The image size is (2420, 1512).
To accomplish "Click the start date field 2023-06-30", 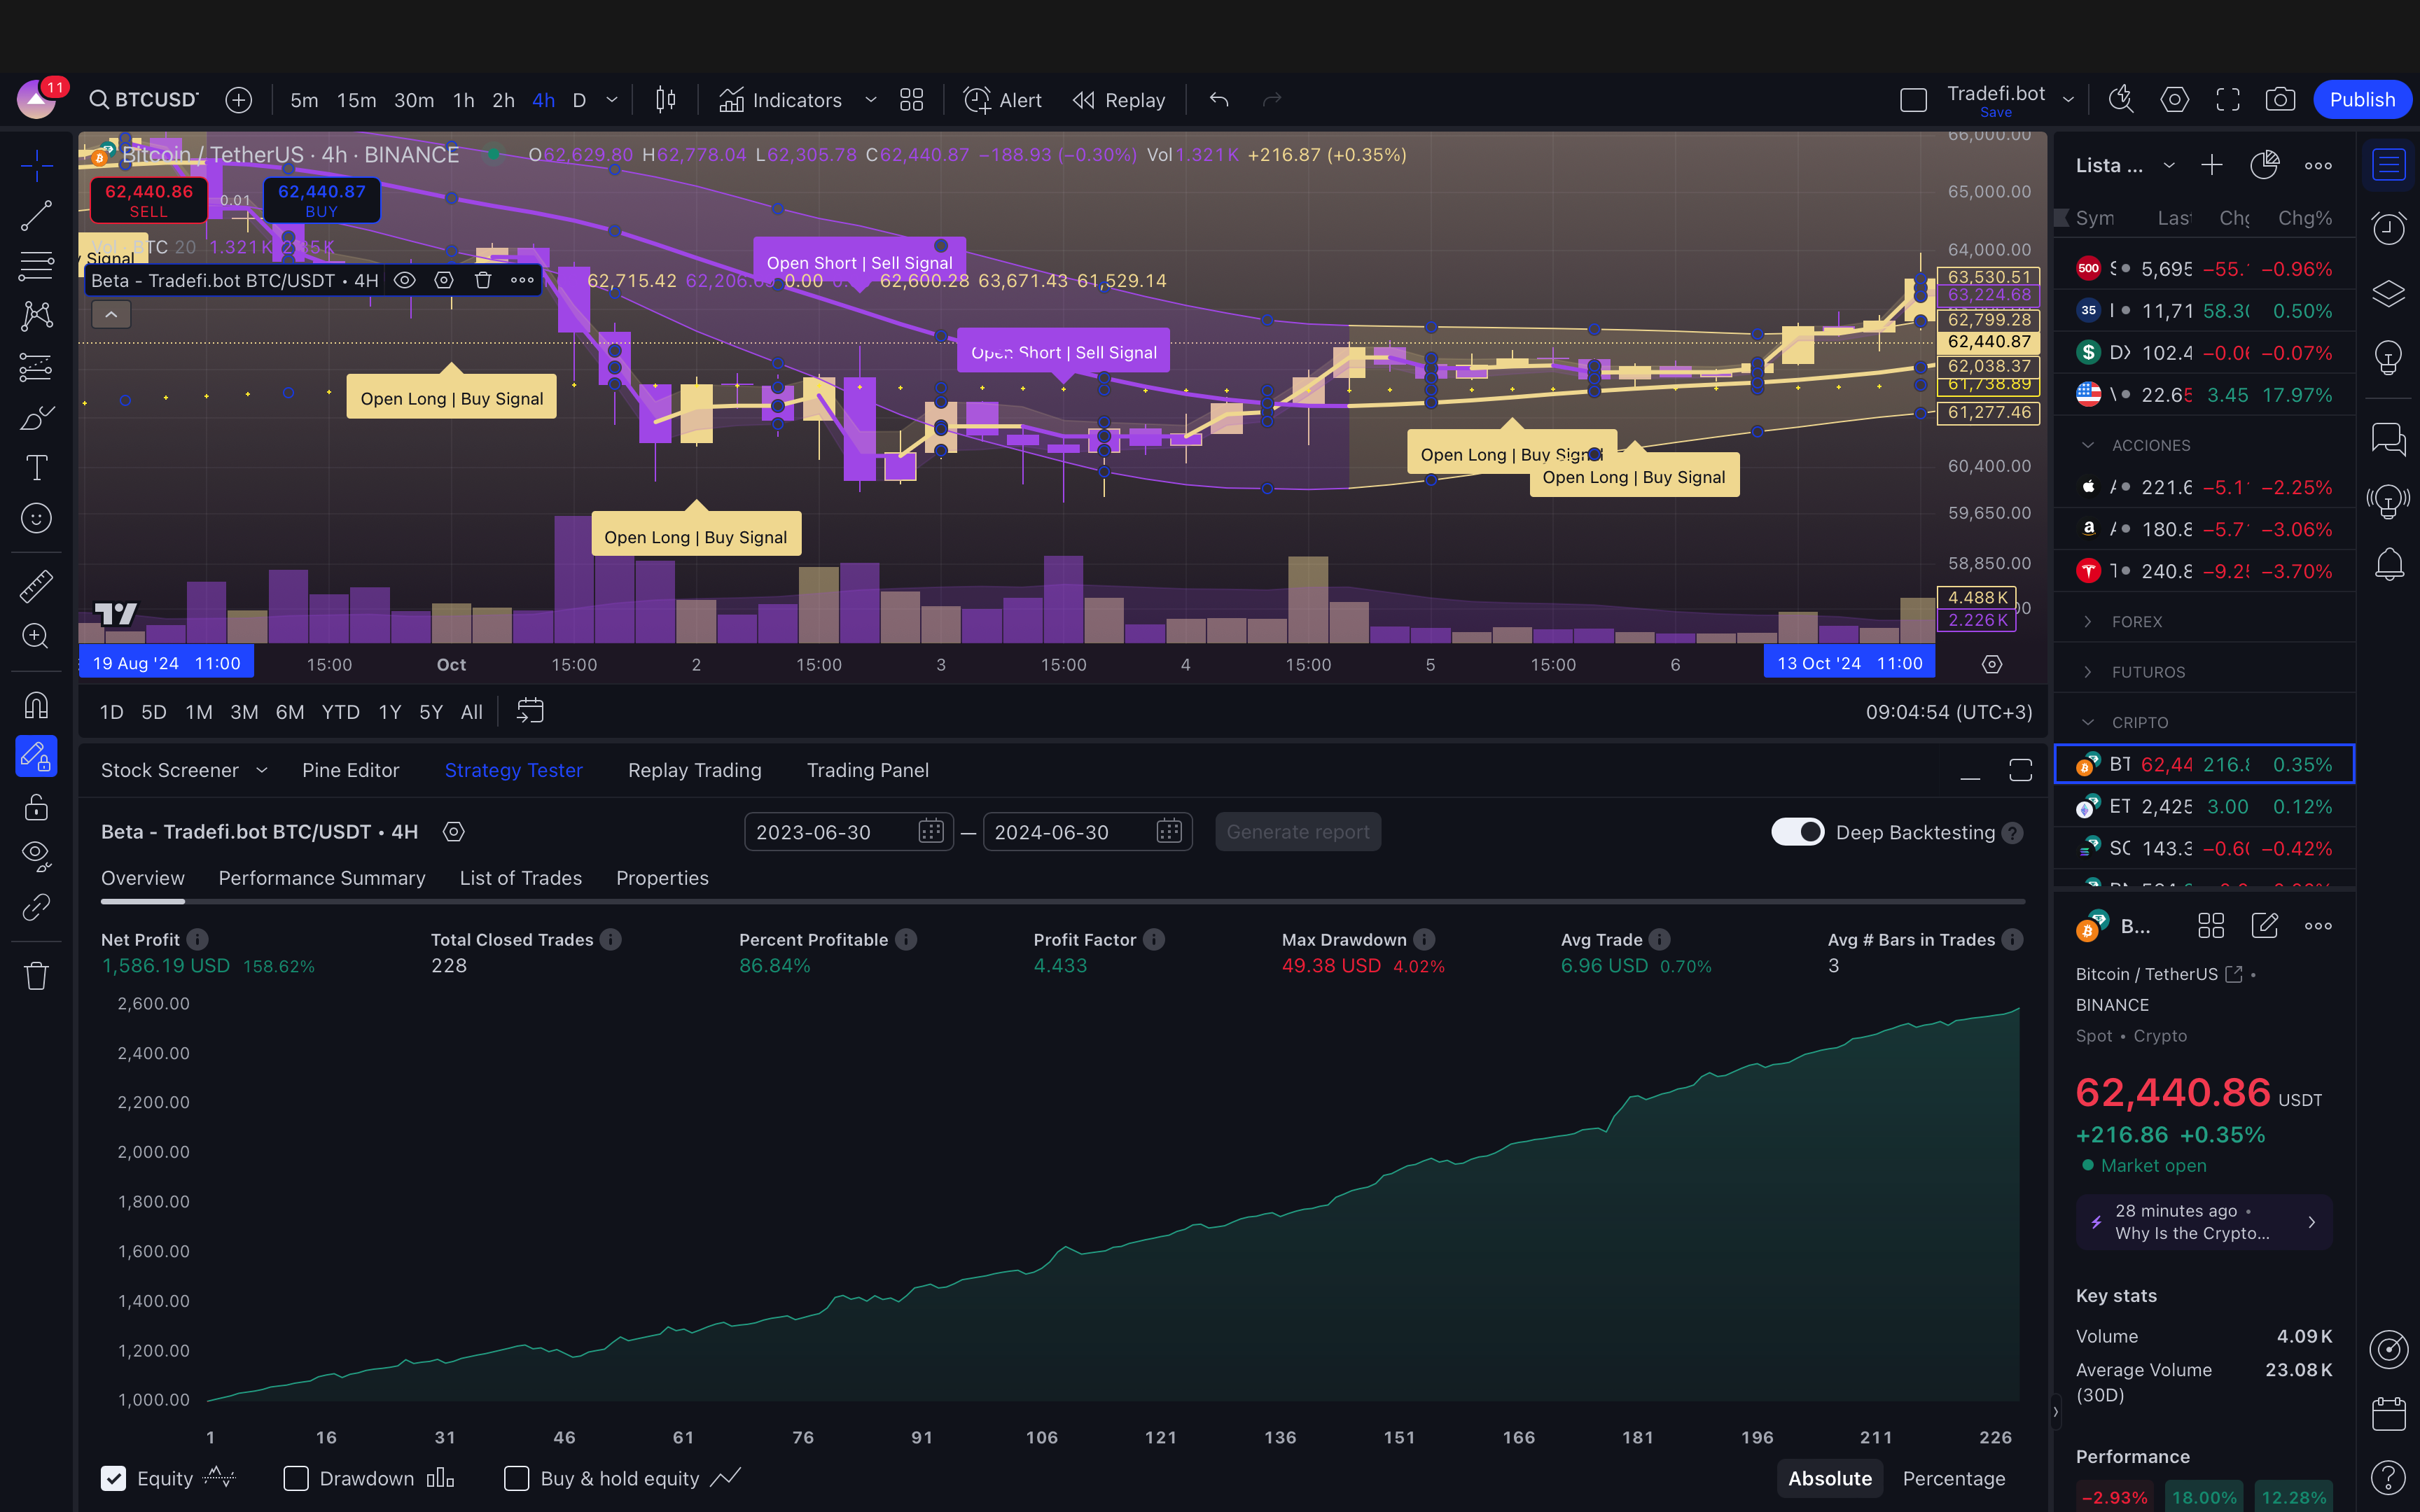I will tap(830, 832).
